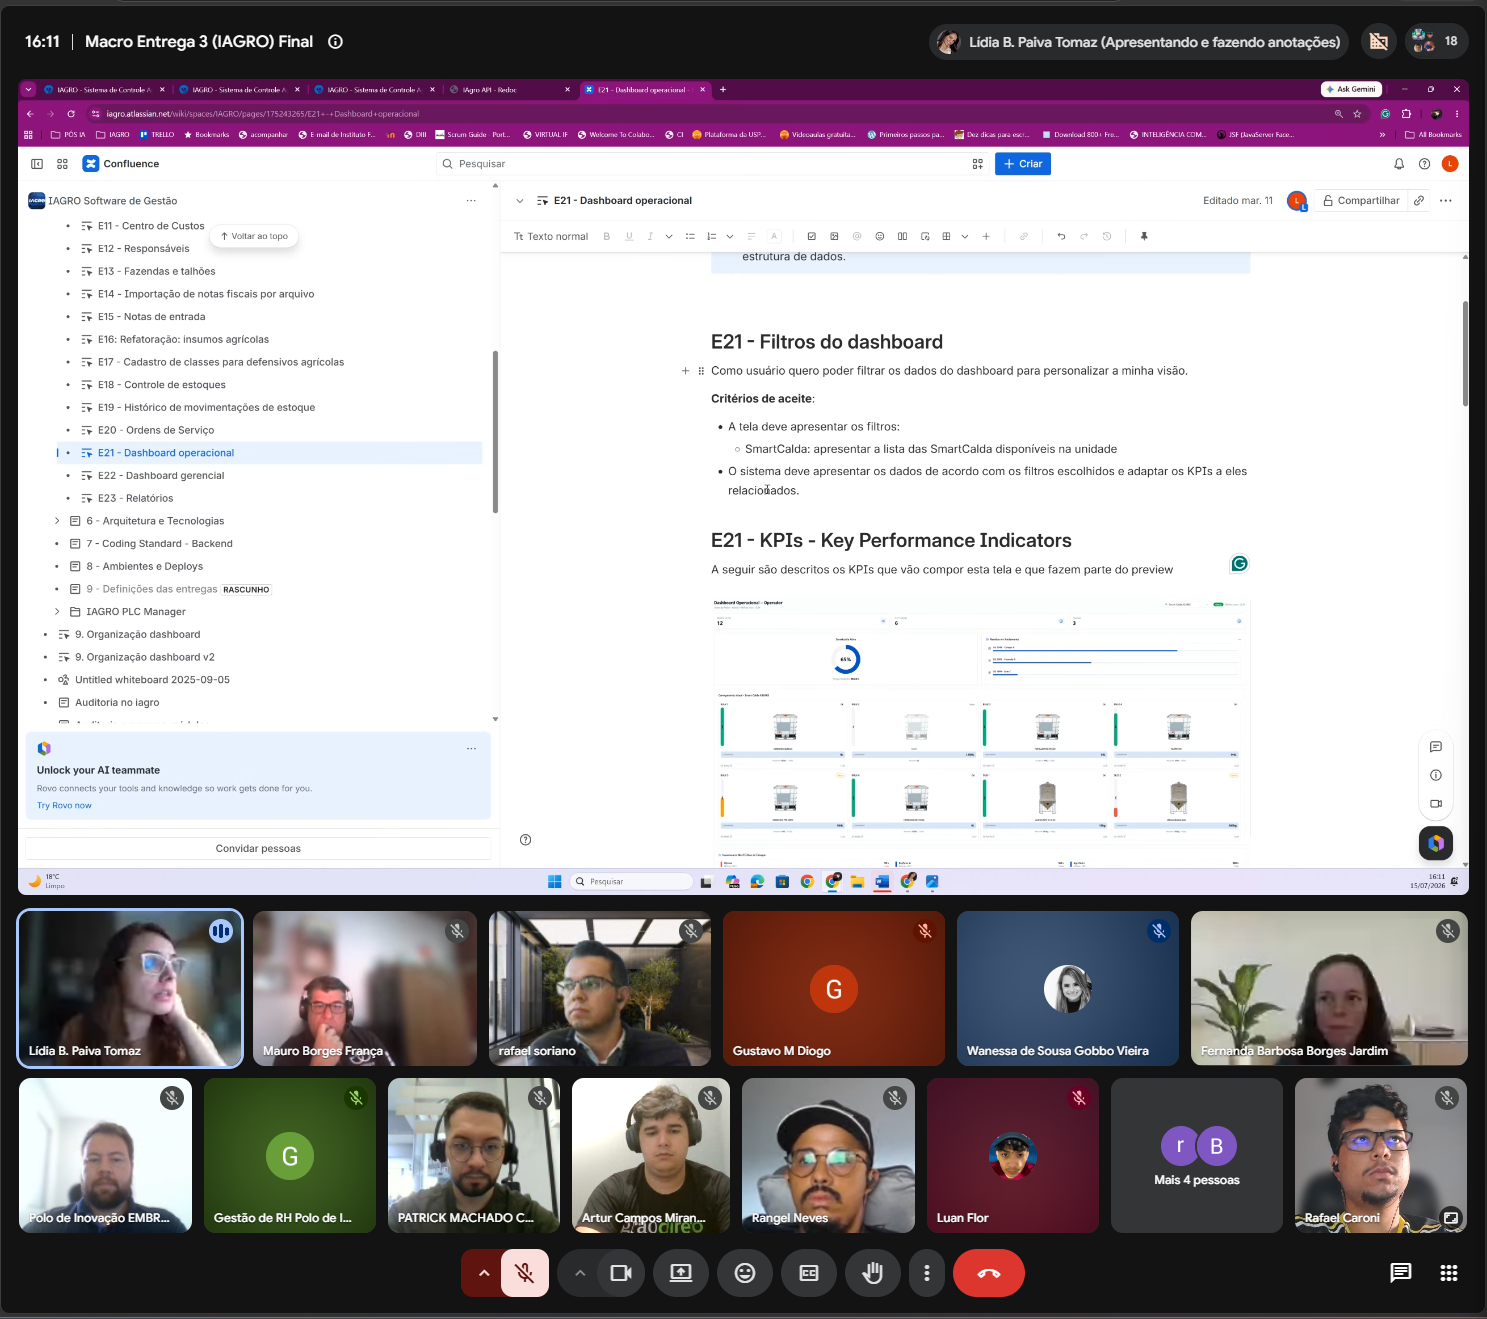
Task: Click the Compartilhar button
Action: [x=1361, y=201]
